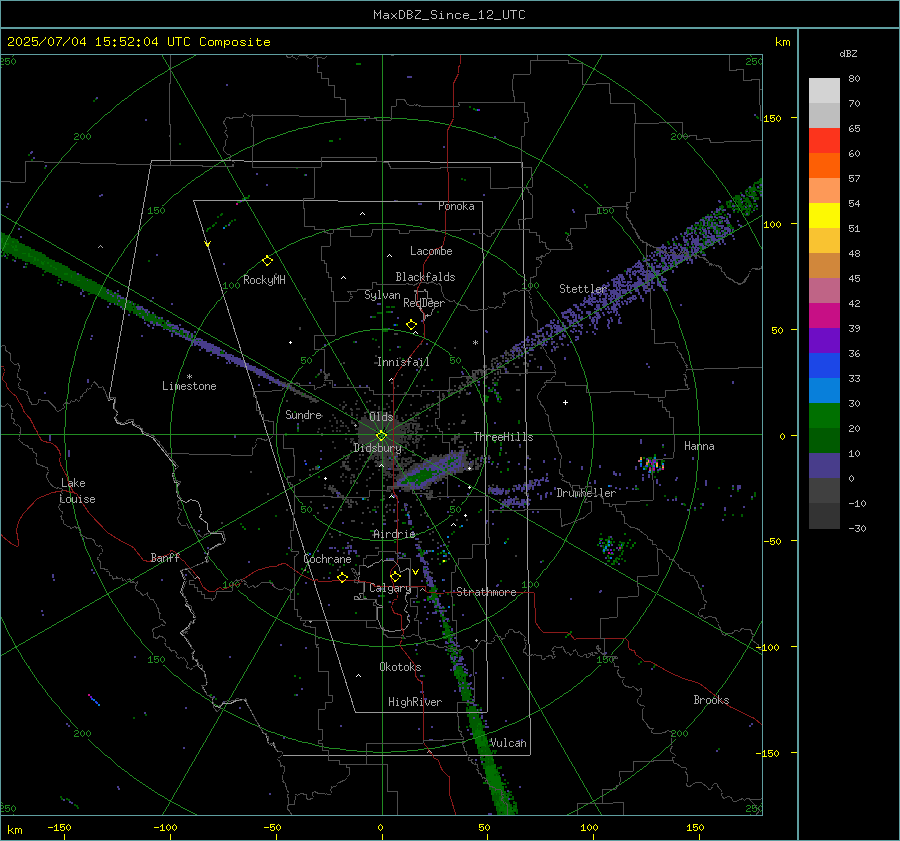Pick the light gray 70-80 dBZ swatch
The height and width of the screenshot is (841, 900).
(x=824, y=91)
